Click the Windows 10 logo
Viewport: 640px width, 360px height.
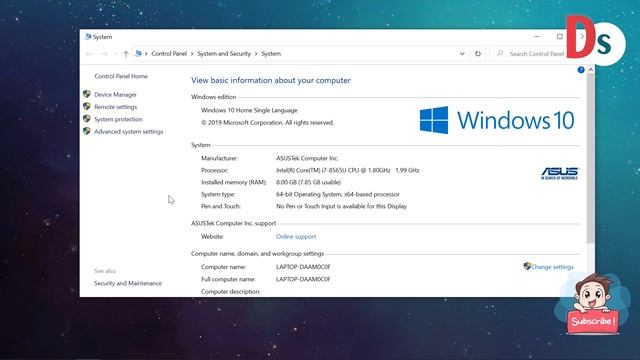(497, 120)
